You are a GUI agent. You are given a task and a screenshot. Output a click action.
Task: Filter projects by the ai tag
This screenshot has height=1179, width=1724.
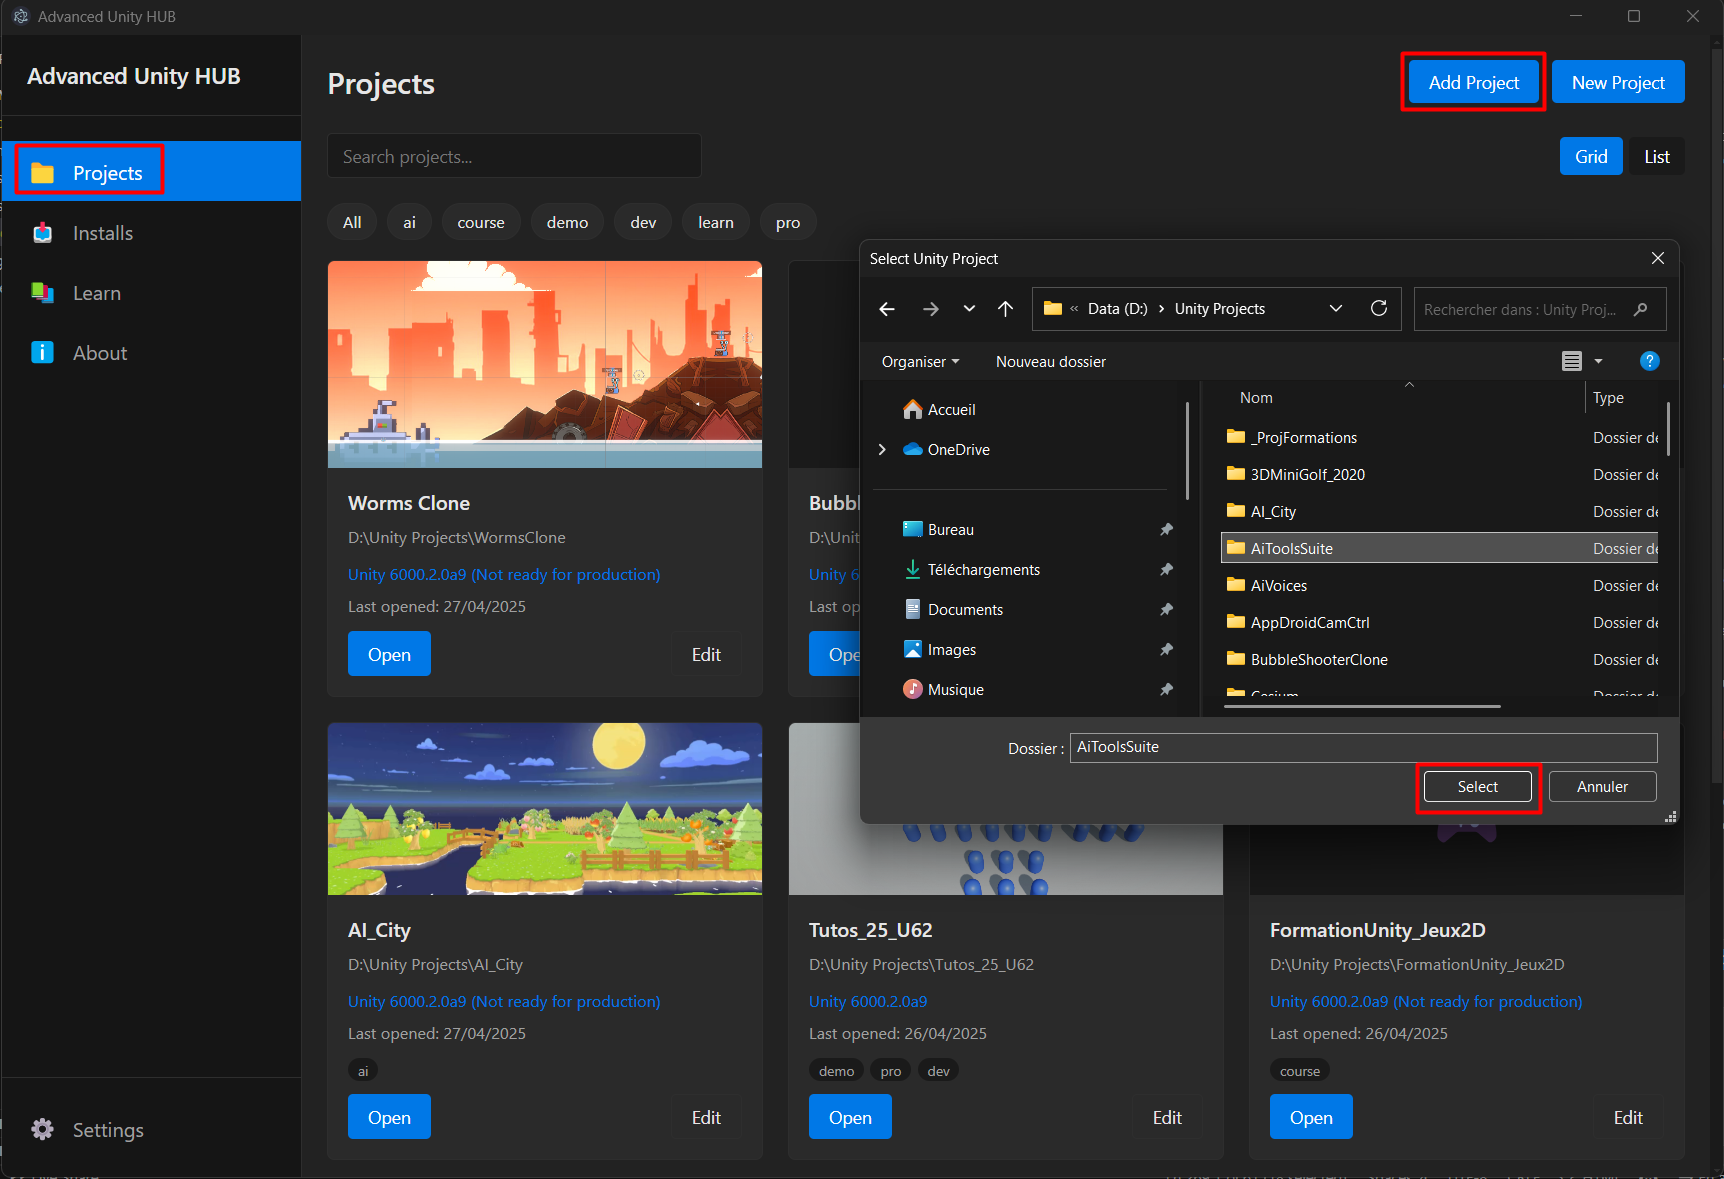[409, 222]
